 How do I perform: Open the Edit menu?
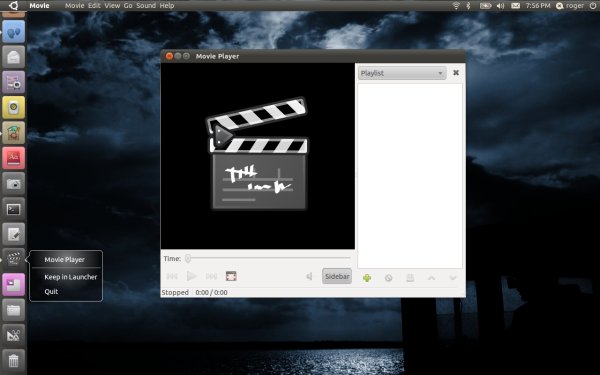click(x=94, y=6)
